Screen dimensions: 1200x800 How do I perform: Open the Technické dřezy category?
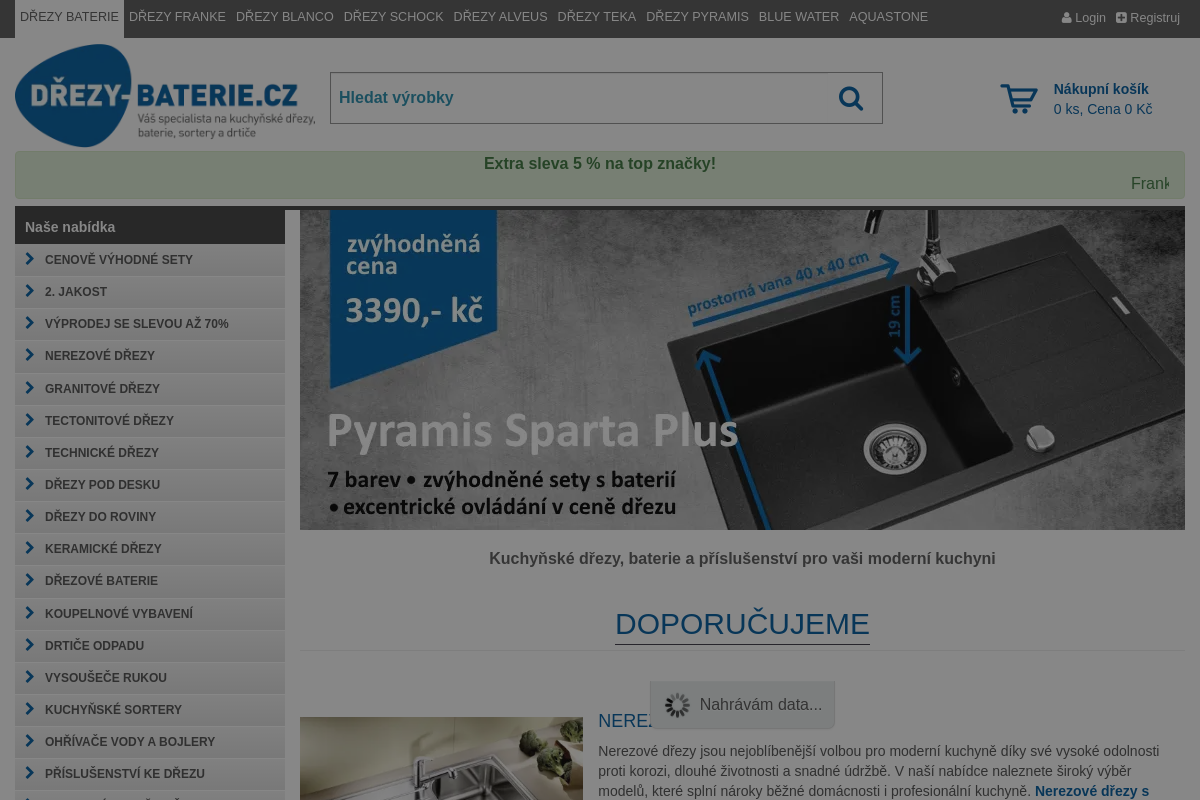pyautogui.click(x=150, y=452)
